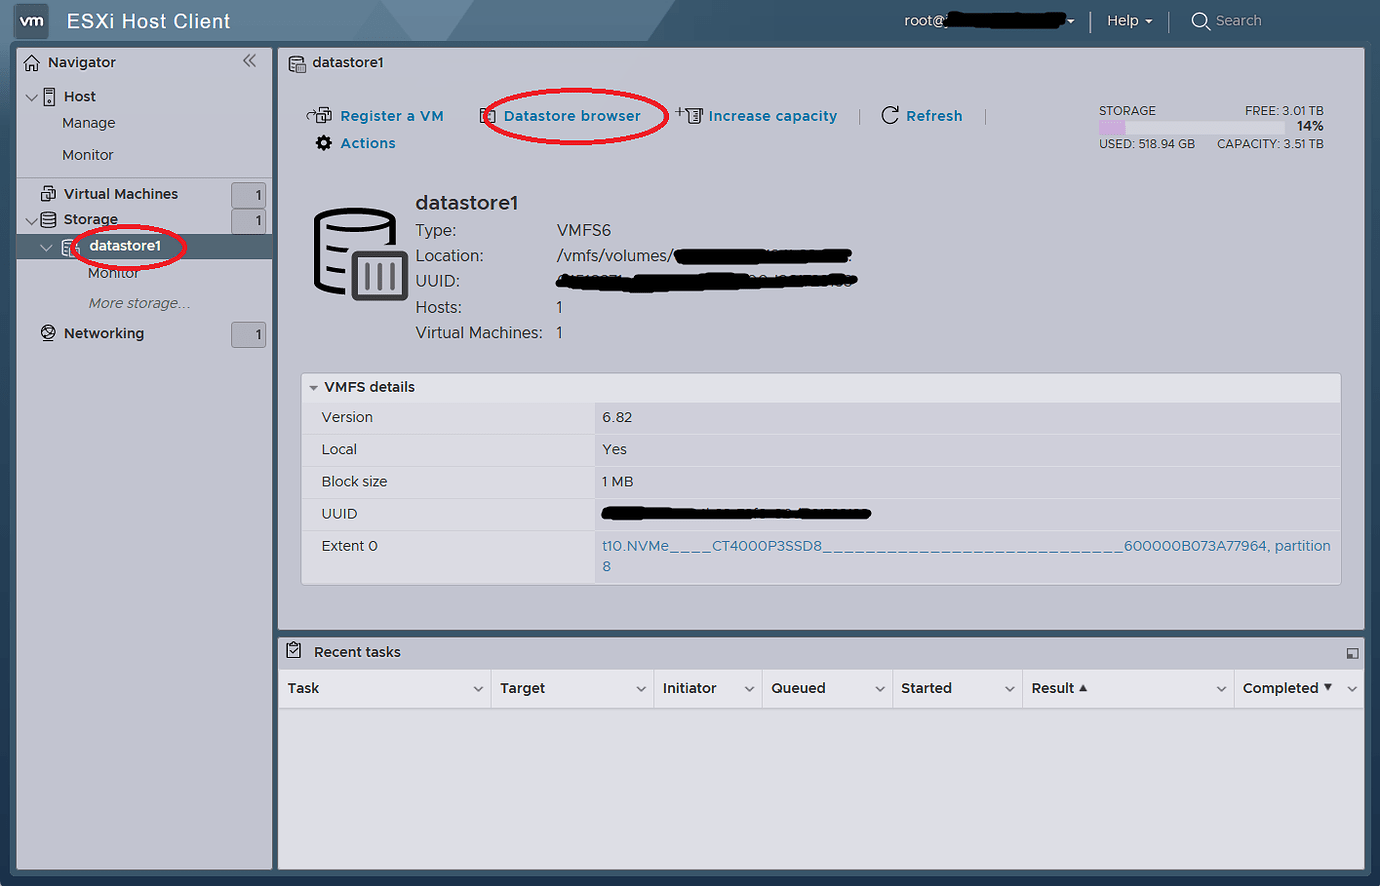Open the Completed column dropdown
Screen dimensions: 1380x886
point(1352,689)
